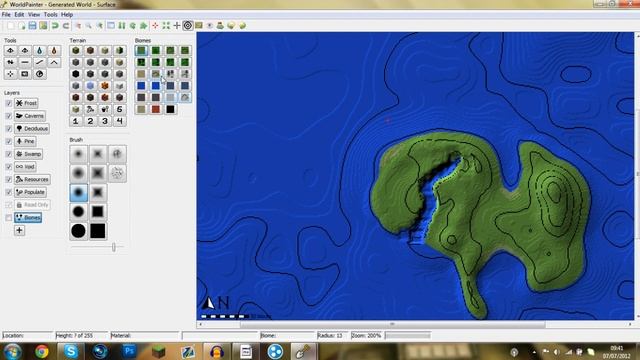Select the caret-shaped mountain tool

coord(54,62)
